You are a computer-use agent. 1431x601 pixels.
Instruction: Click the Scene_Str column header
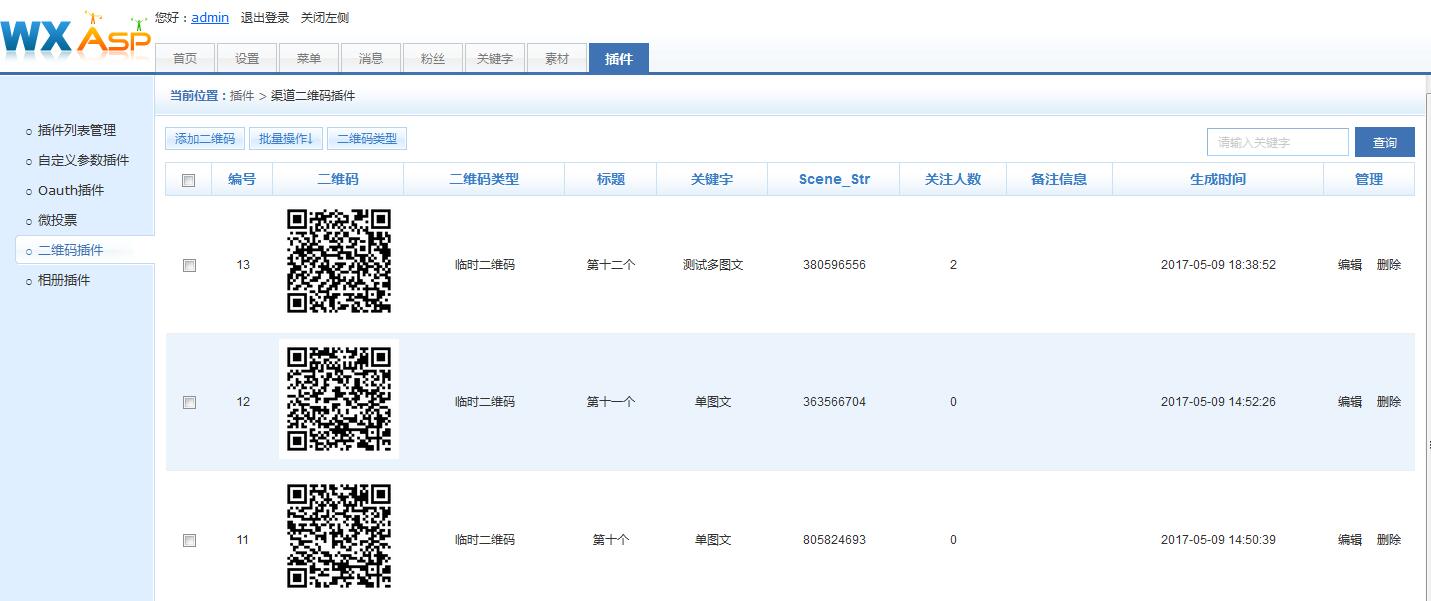coord(834,180)
